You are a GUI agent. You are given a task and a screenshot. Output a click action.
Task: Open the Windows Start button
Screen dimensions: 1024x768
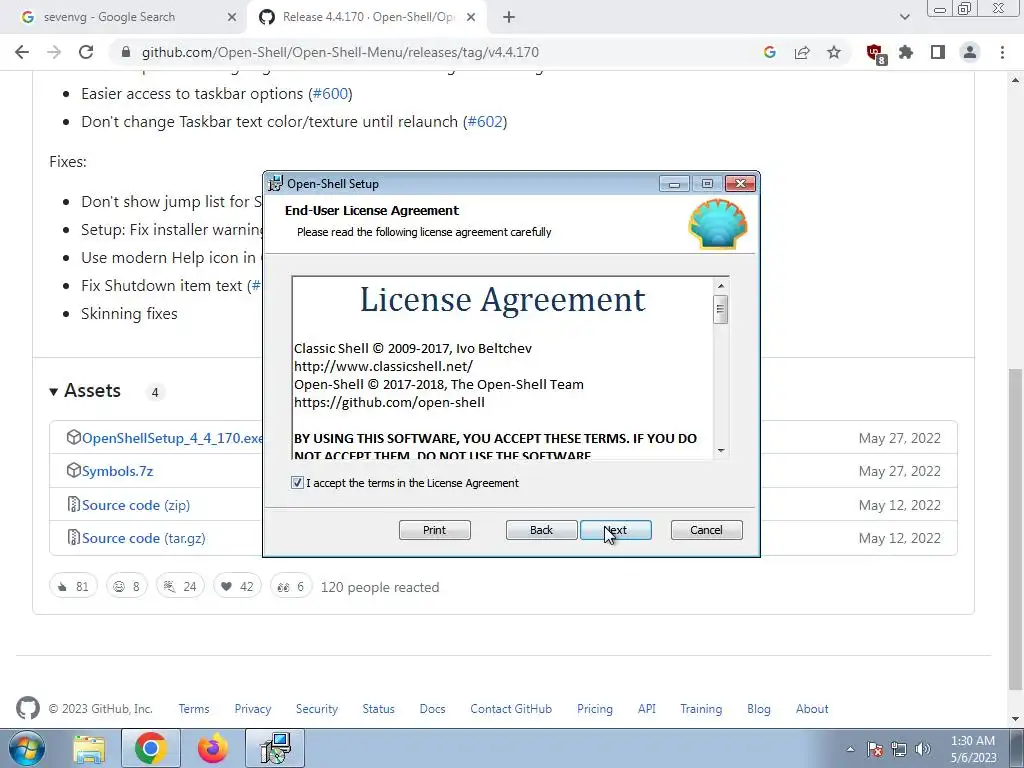[x=27, y=748]
